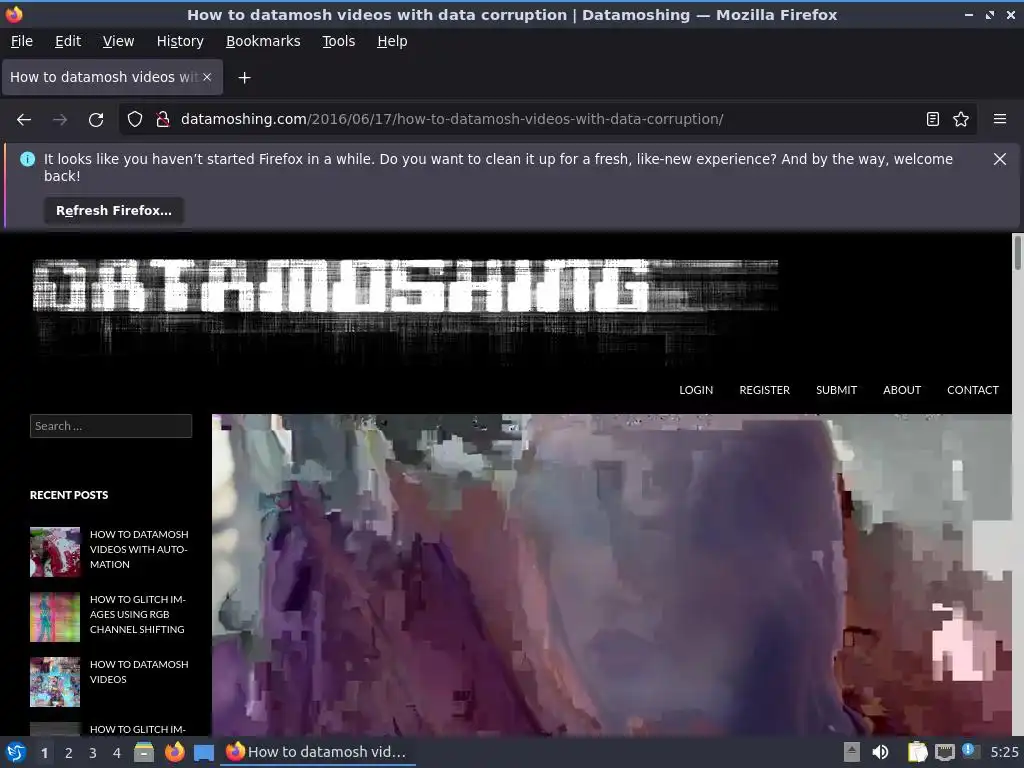Image resolution: width=1024 pixels, height=768 pixels.
Task: Close the datamosh tab
Action: click(x=207, y=77)
